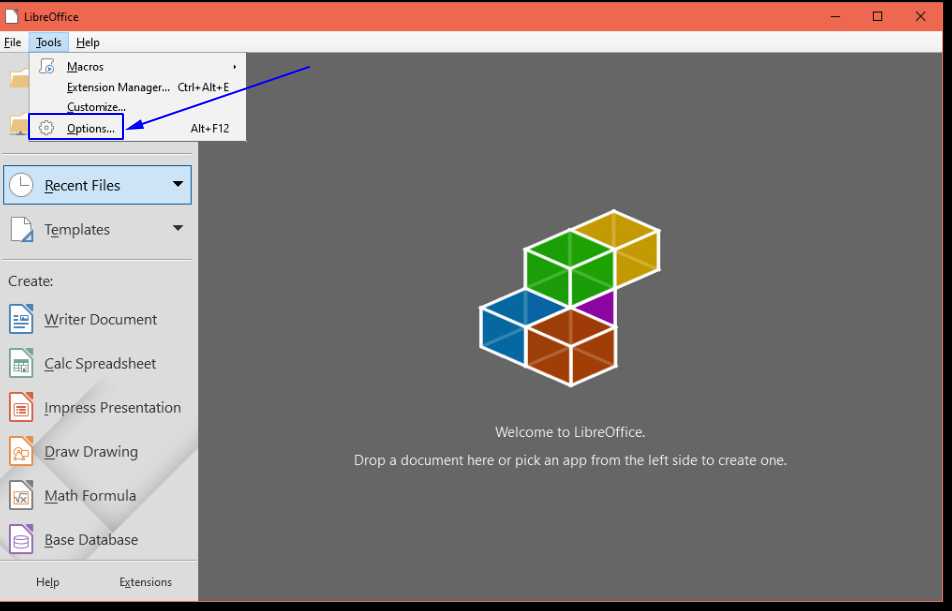Click the Draw Drawing icon

click(x=21, y=451)
